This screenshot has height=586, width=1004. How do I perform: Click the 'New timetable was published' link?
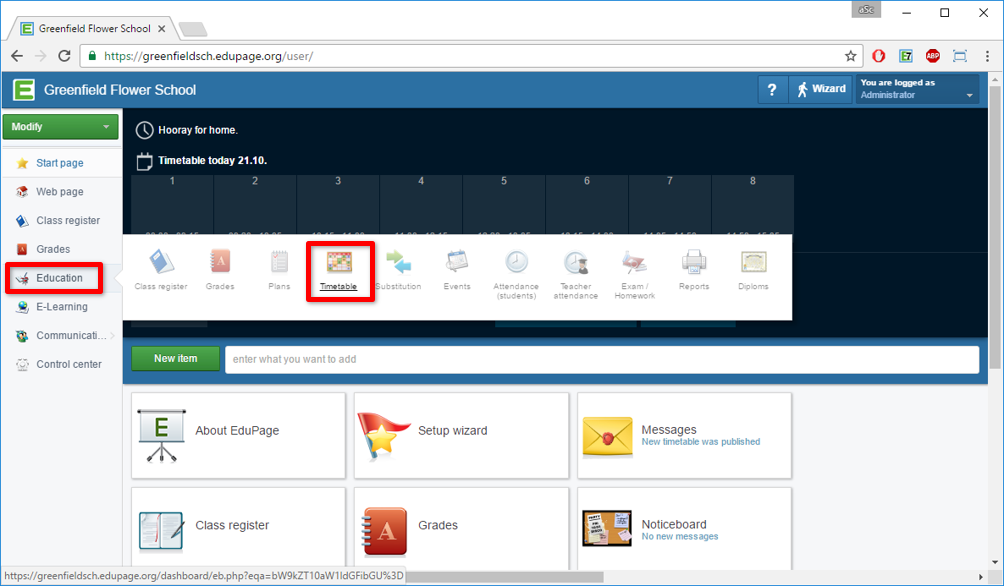point(700,442)
